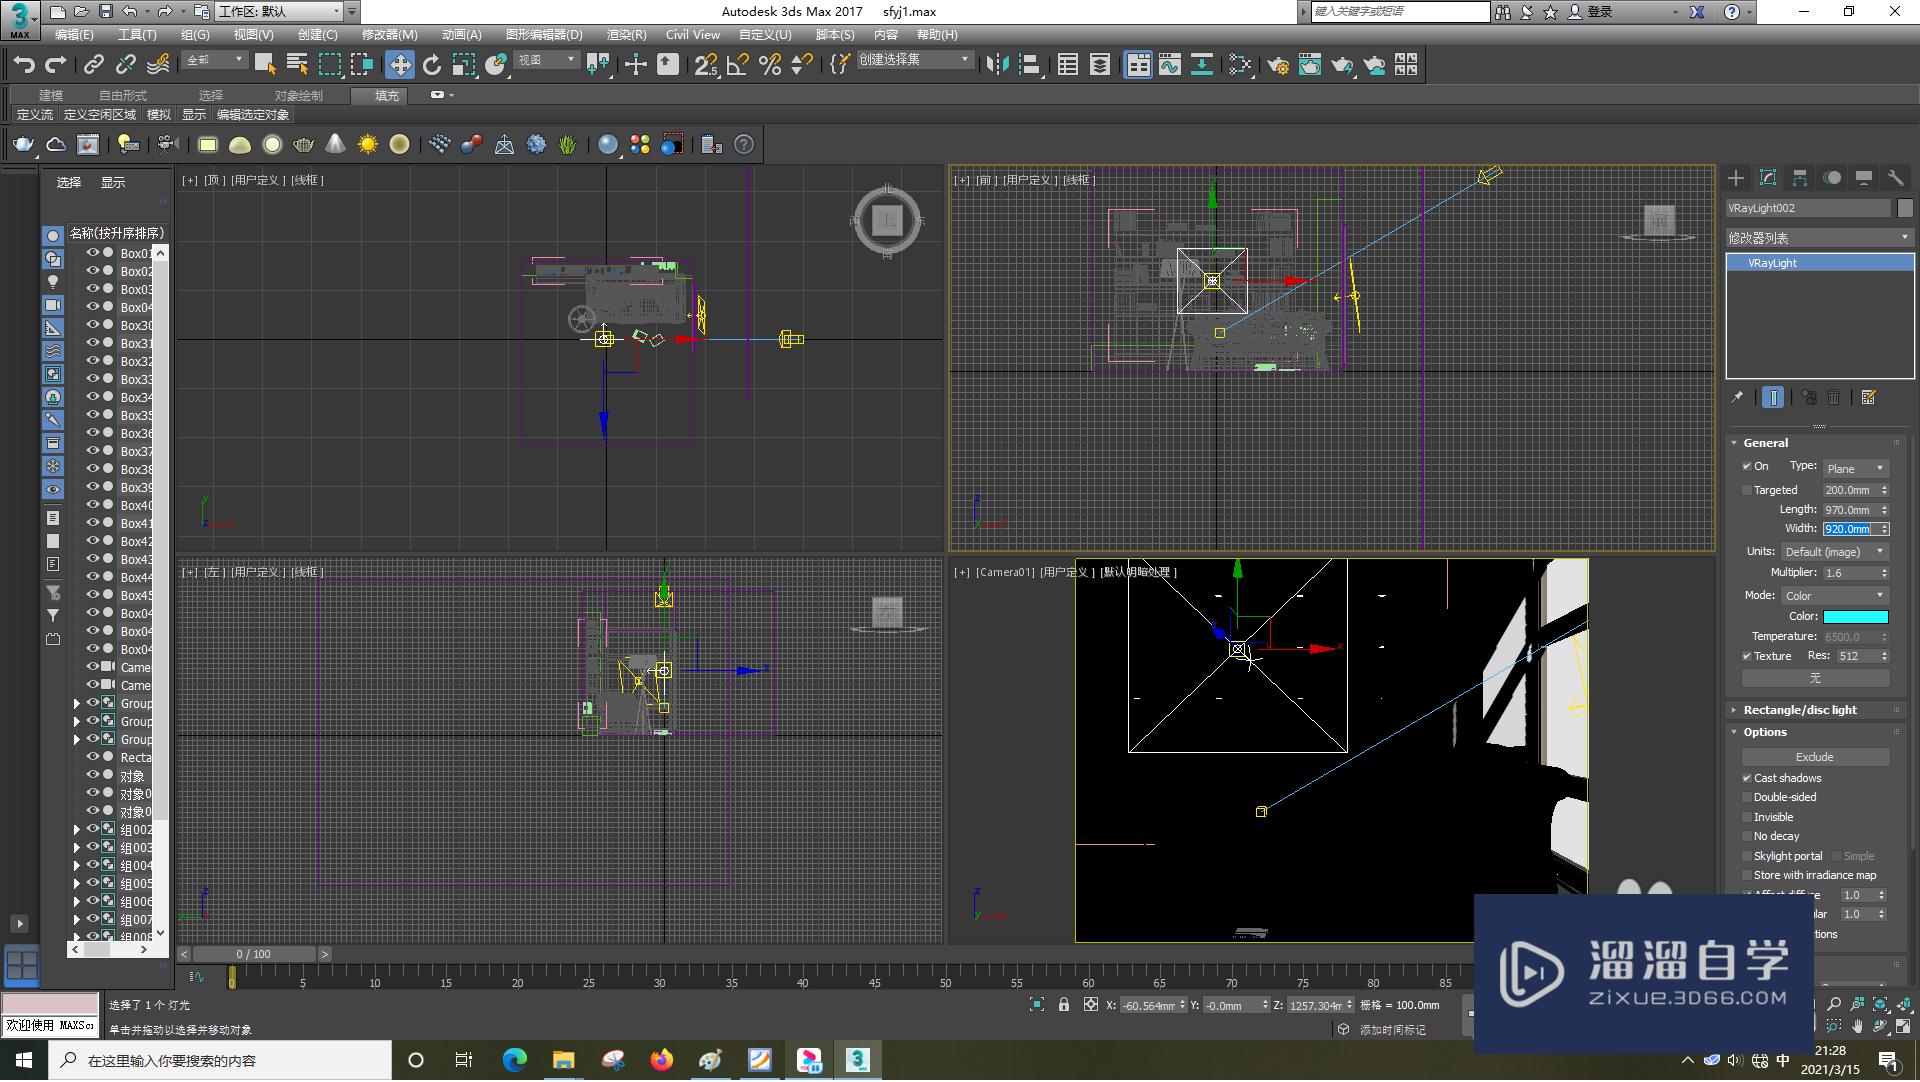Viewport: 1920px width, 1082px height.
Task: Click the cyan light color swatch
Action: [1856, 617]
